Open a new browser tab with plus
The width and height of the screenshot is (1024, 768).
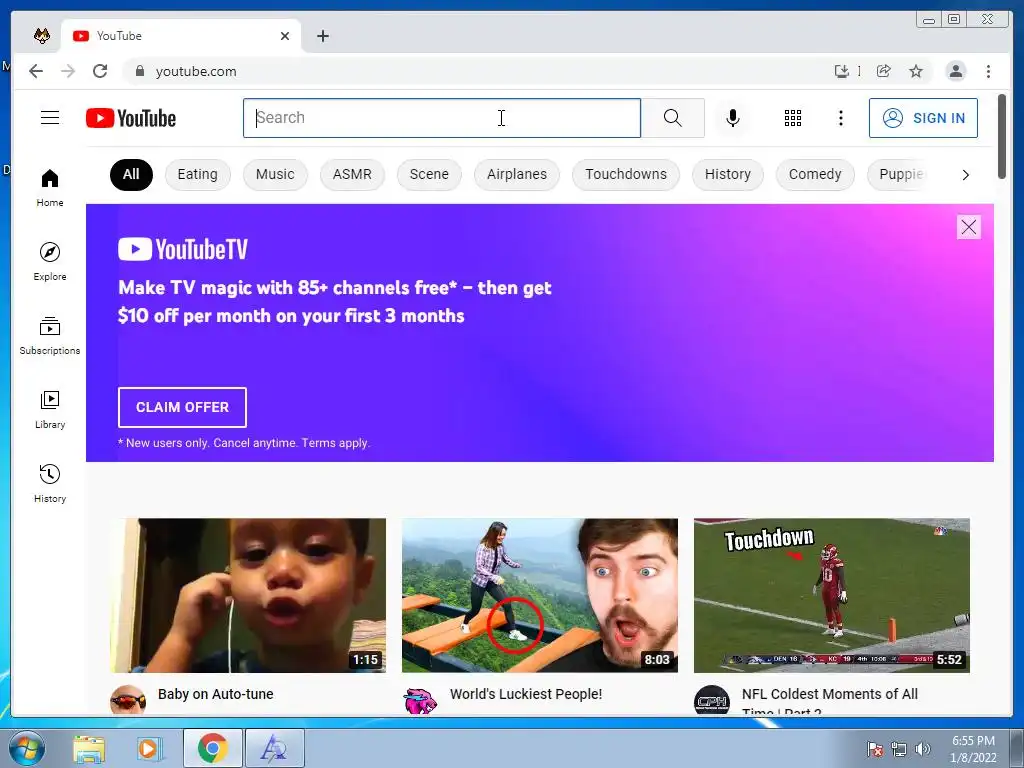[323, 36]
